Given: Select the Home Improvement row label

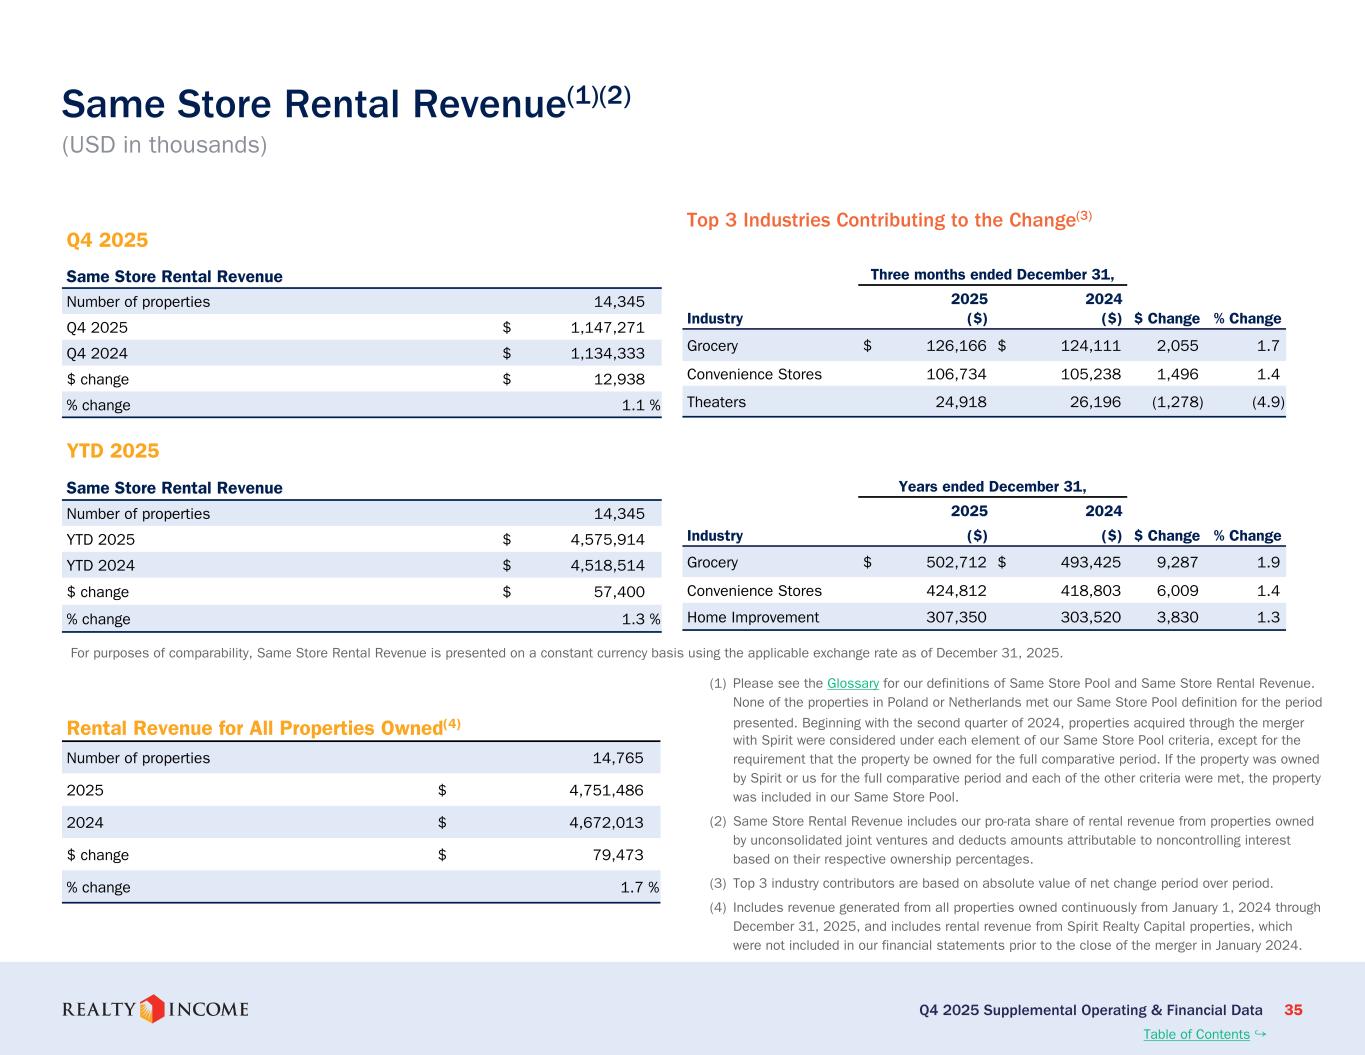Looking at the screenshot, I should [x=752, y=617].
